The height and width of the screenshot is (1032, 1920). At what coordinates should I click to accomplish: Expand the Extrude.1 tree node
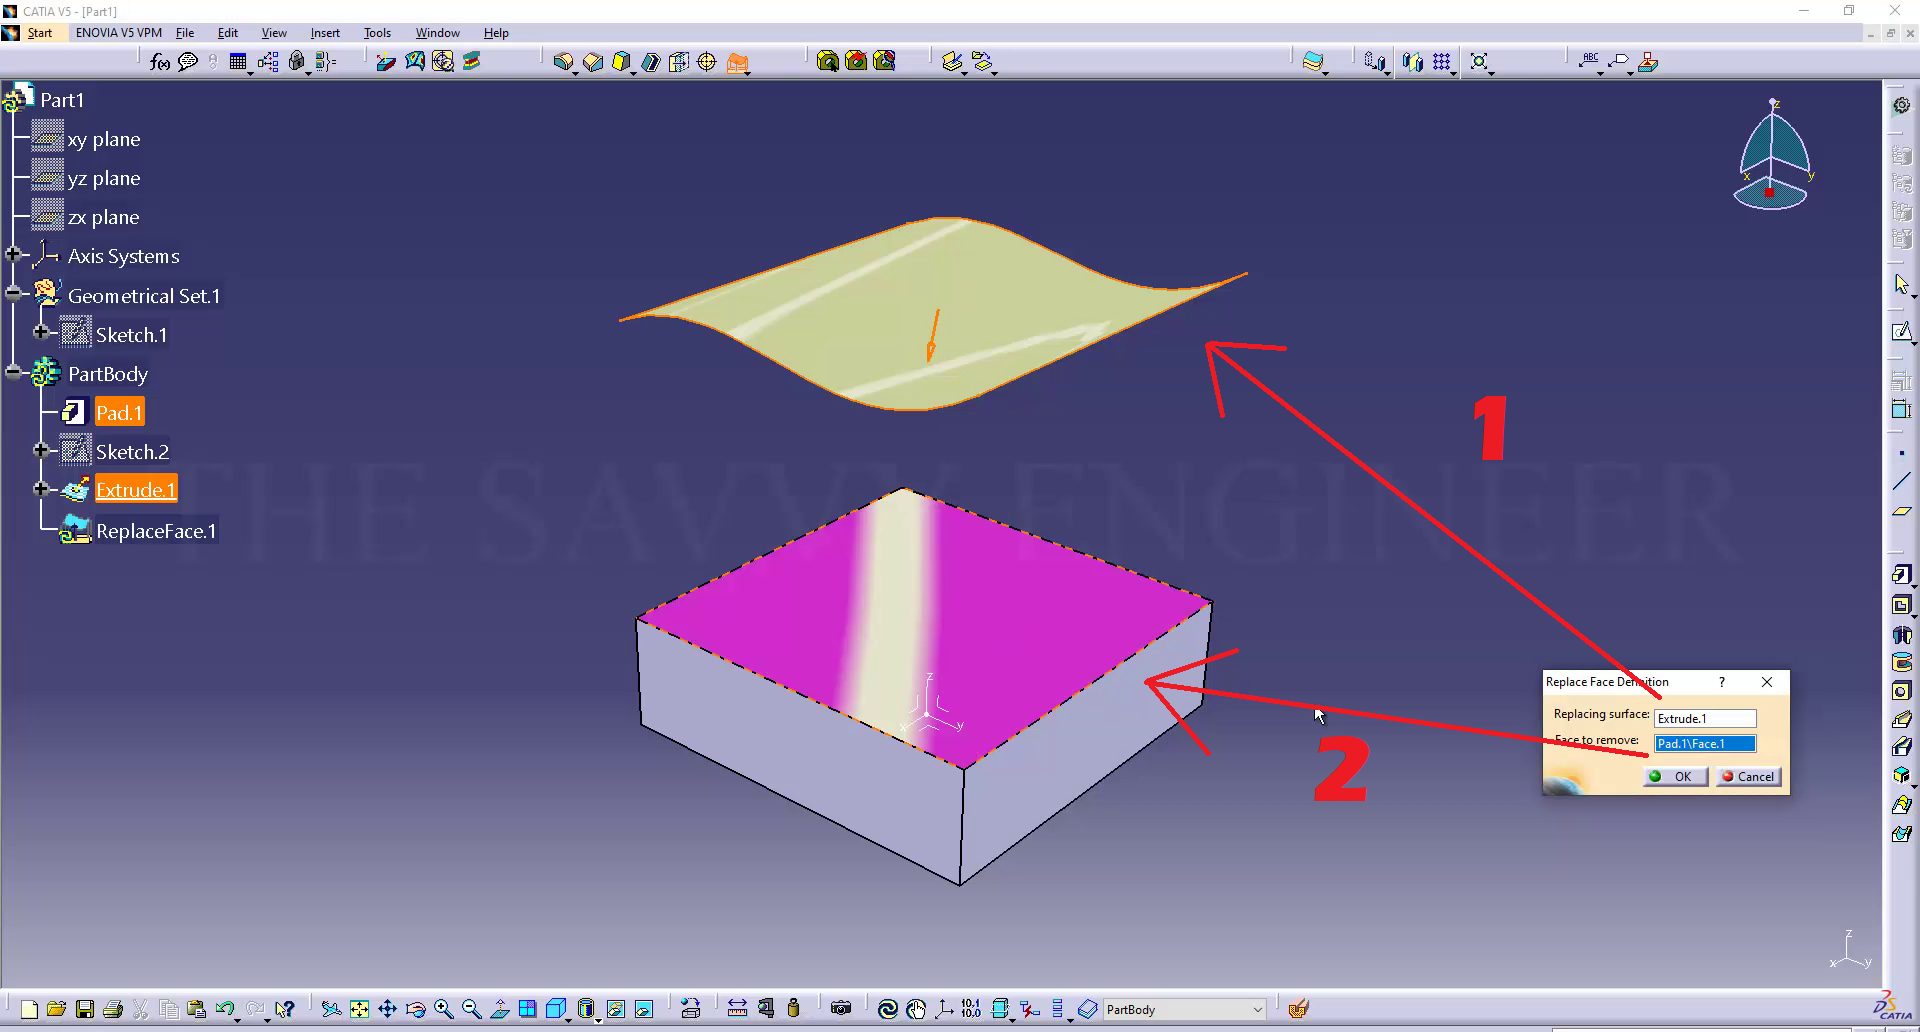[x=41, y=489]
